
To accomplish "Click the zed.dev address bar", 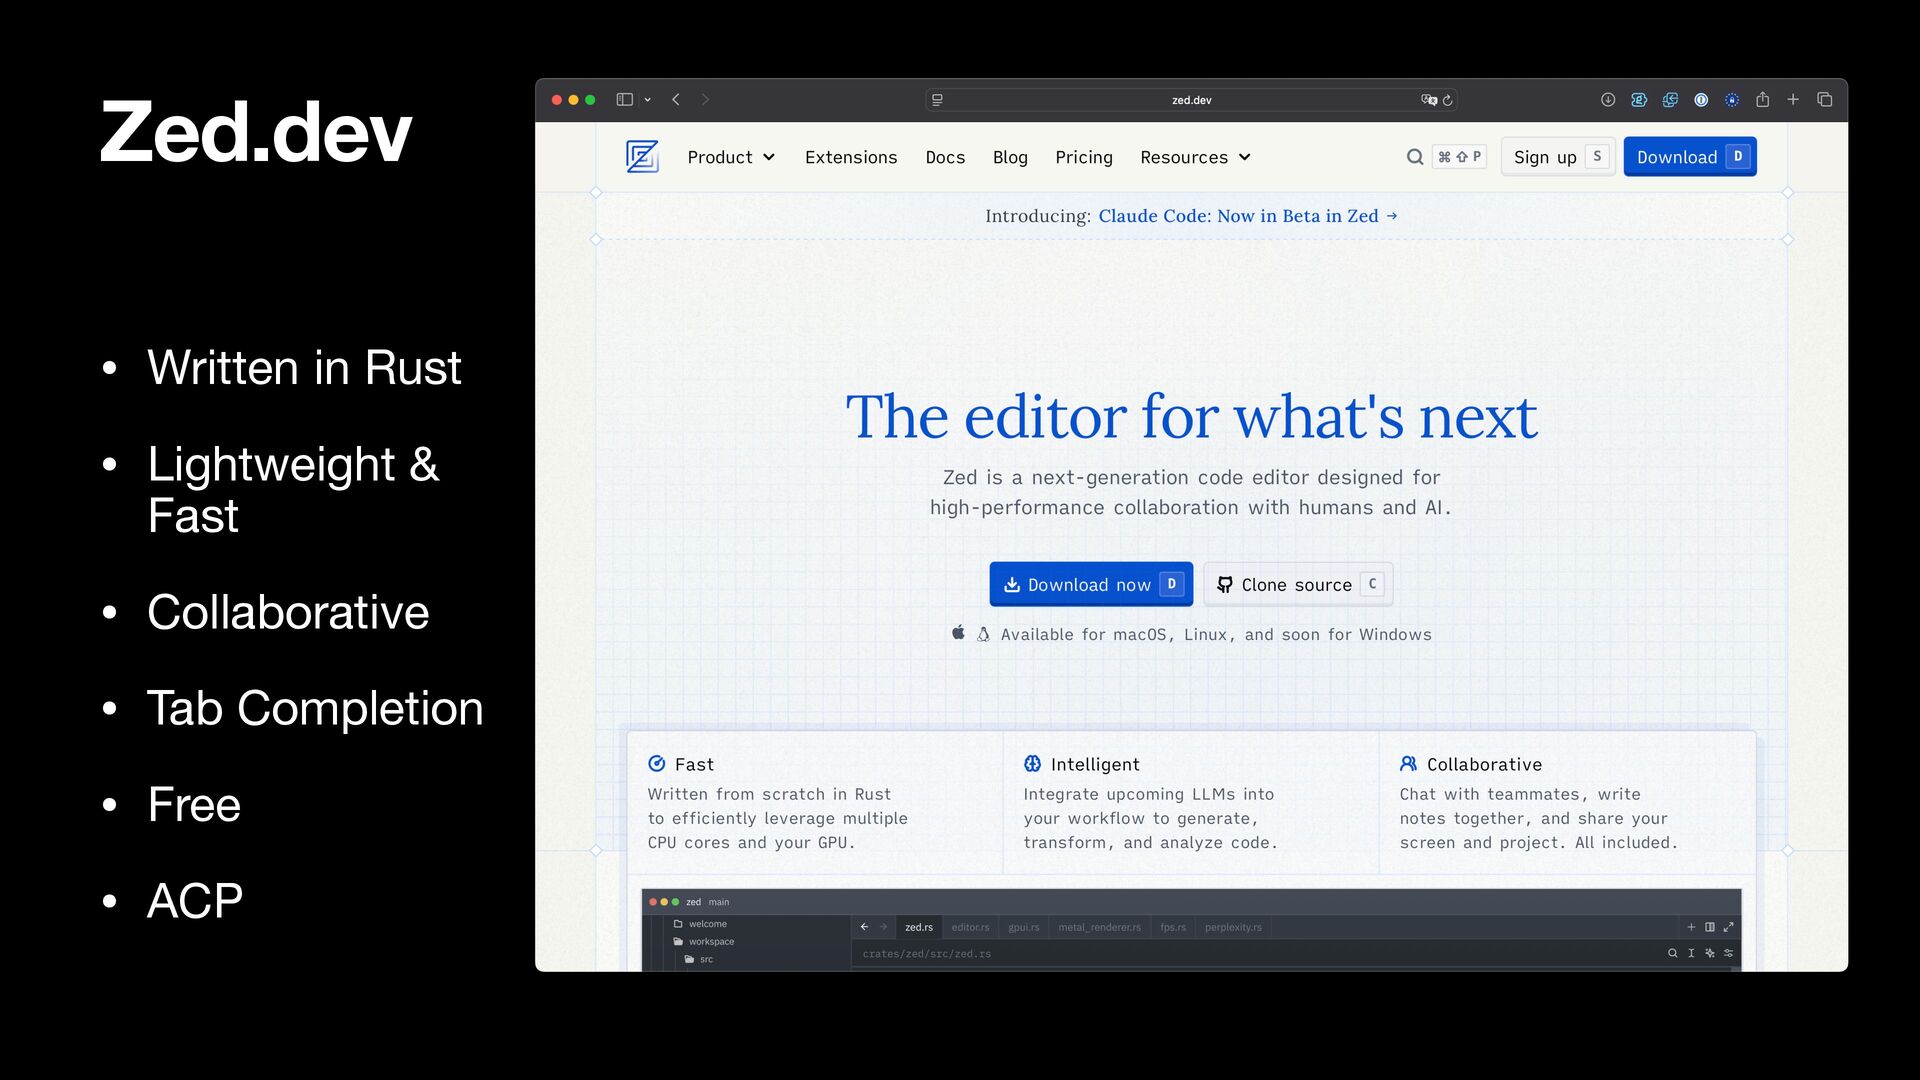I will coord(1191,100).
